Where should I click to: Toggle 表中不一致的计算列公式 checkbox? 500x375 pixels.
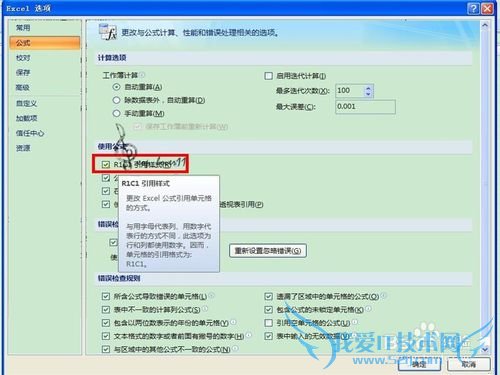coord(106,310)
